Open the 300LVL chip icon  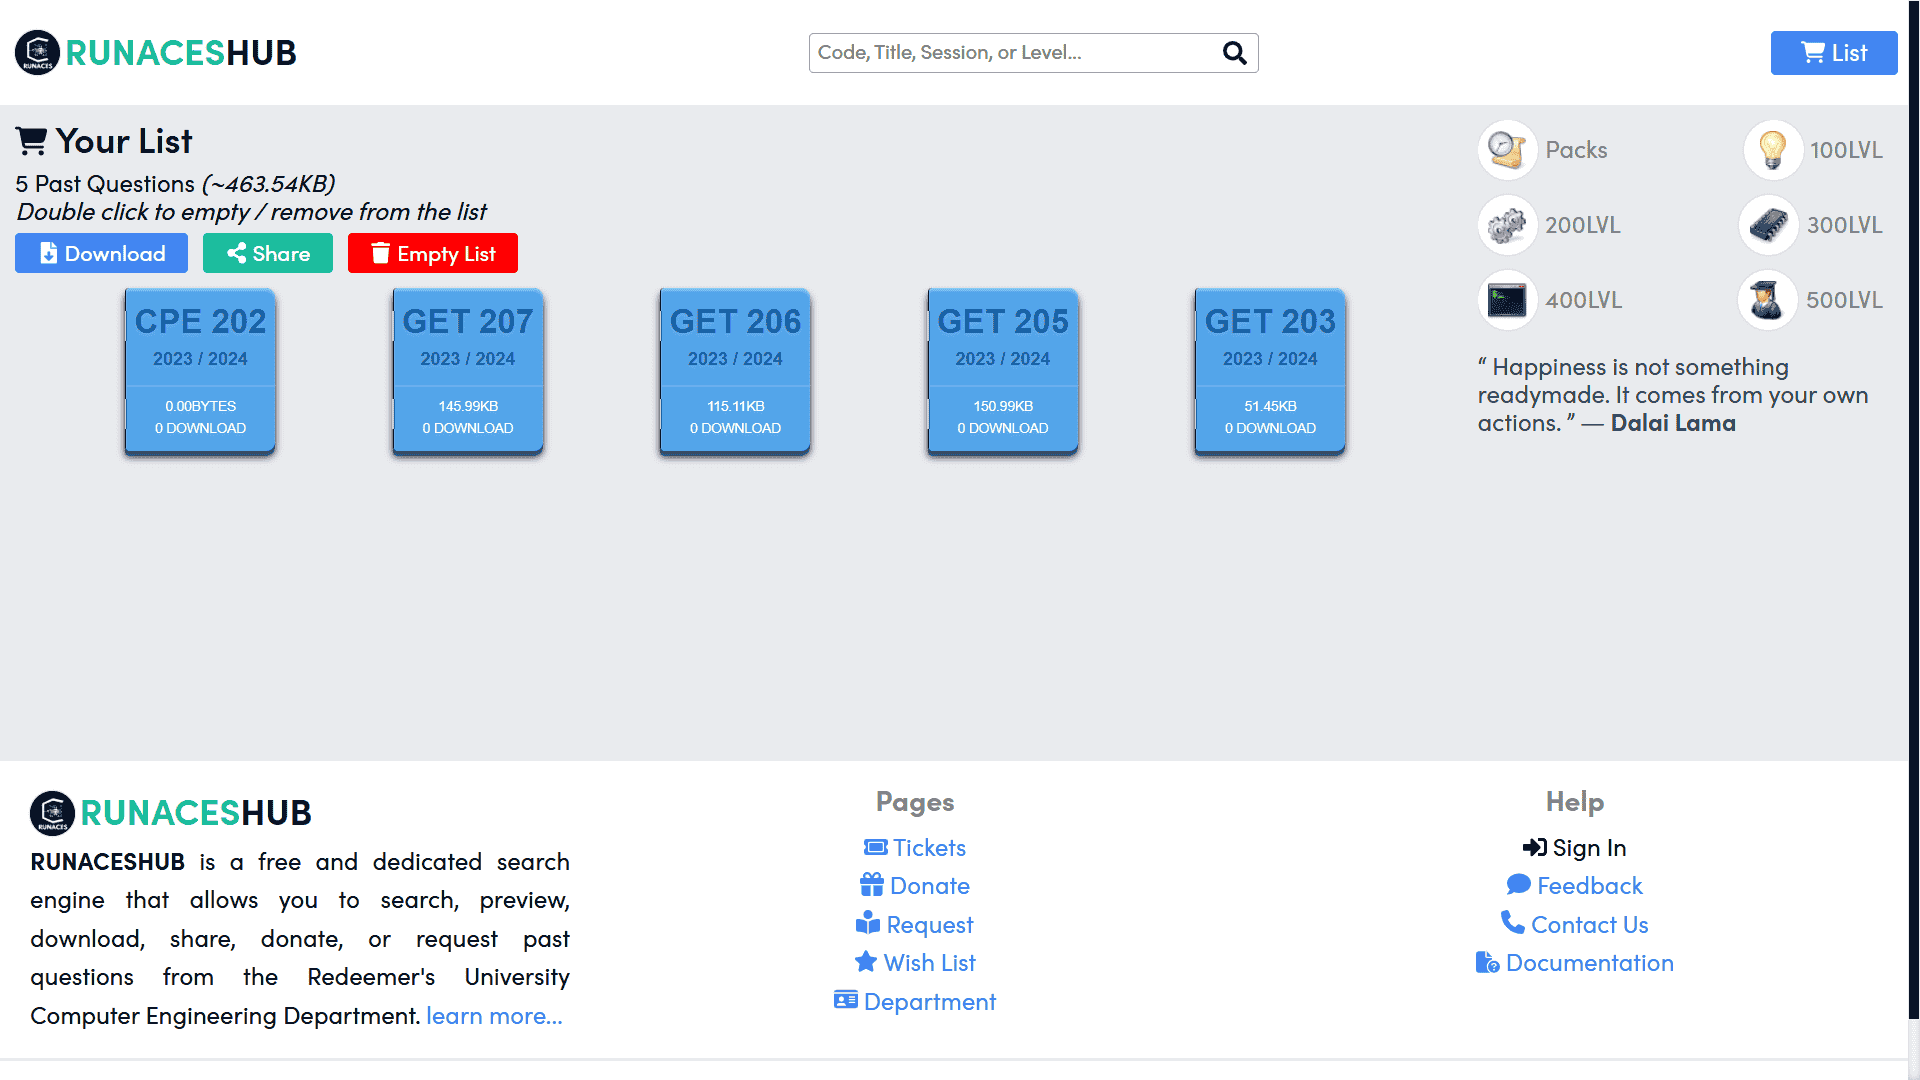[1768, 225]
